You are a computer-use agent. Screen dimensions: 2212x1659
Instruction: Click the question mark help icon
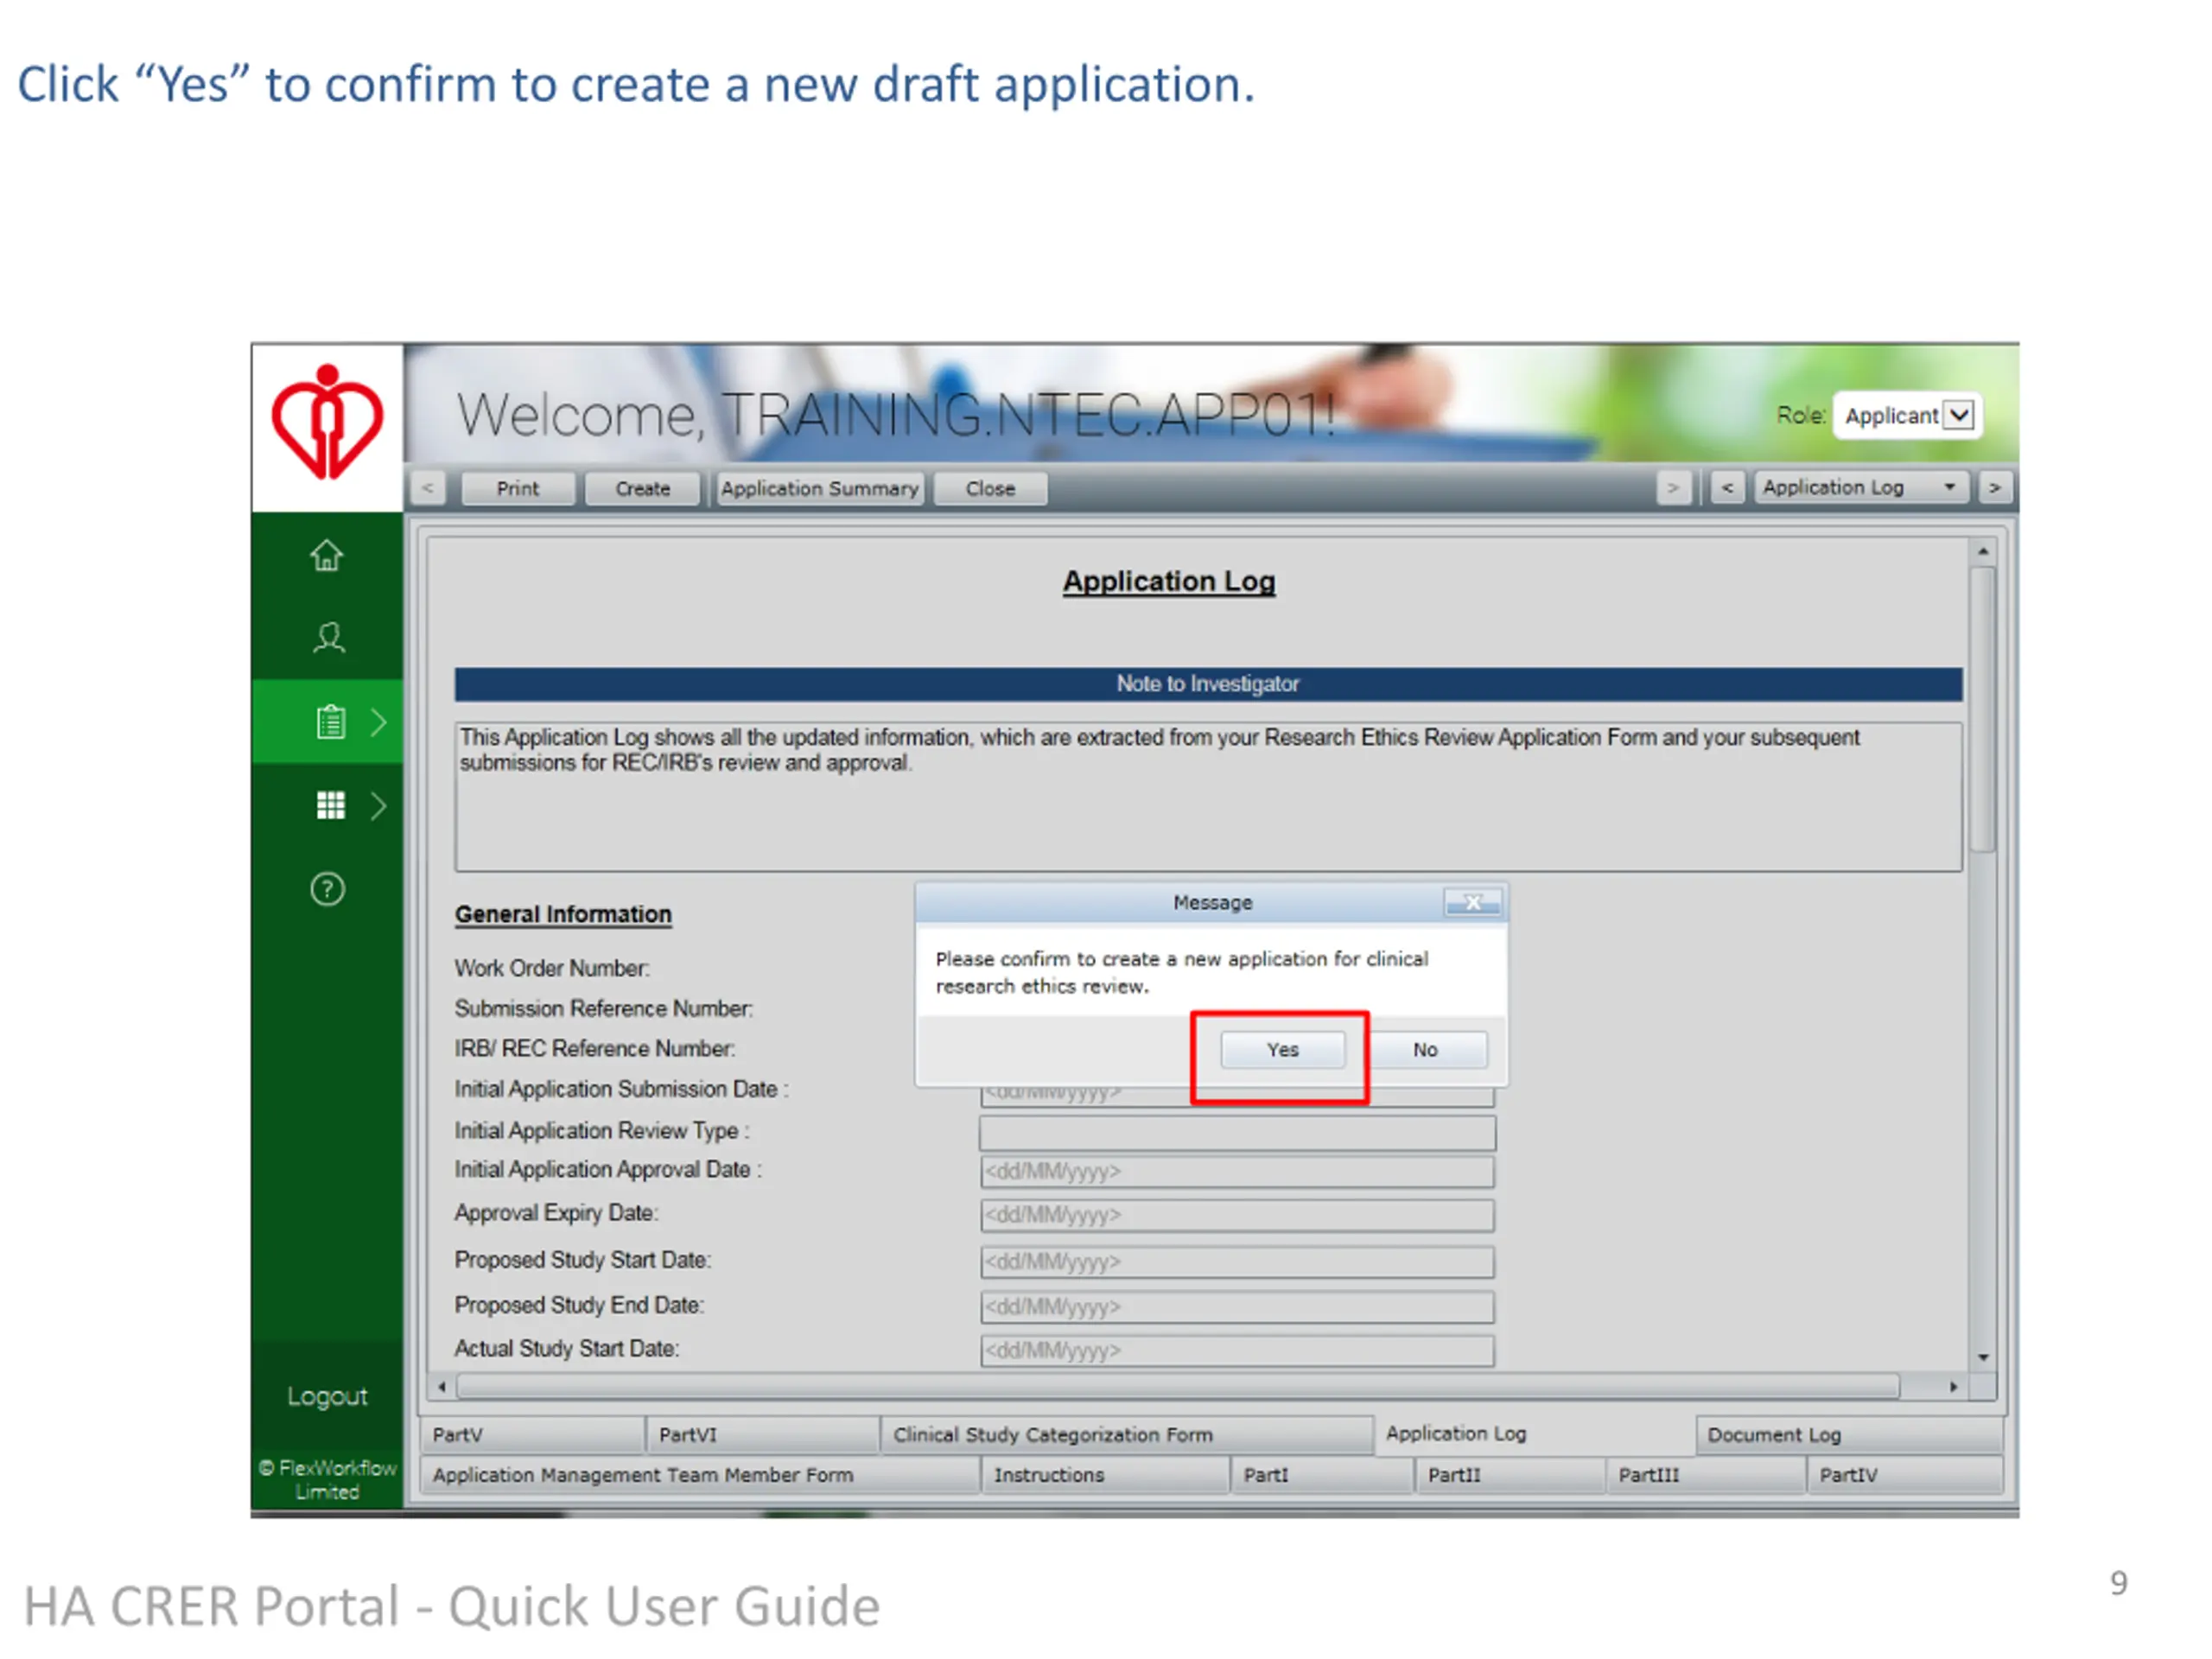click(x=327, y=889)
